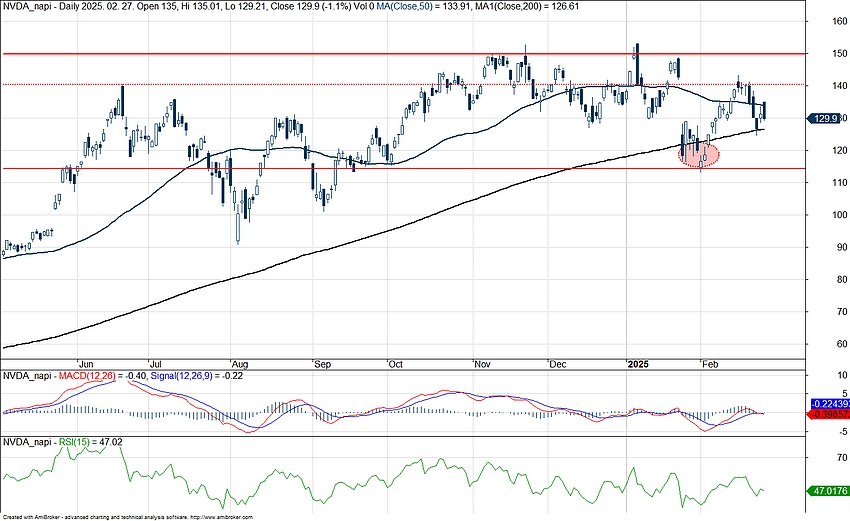Click the 129.9 current price tag
Screen dimensions: 850x521
point(825,118)
